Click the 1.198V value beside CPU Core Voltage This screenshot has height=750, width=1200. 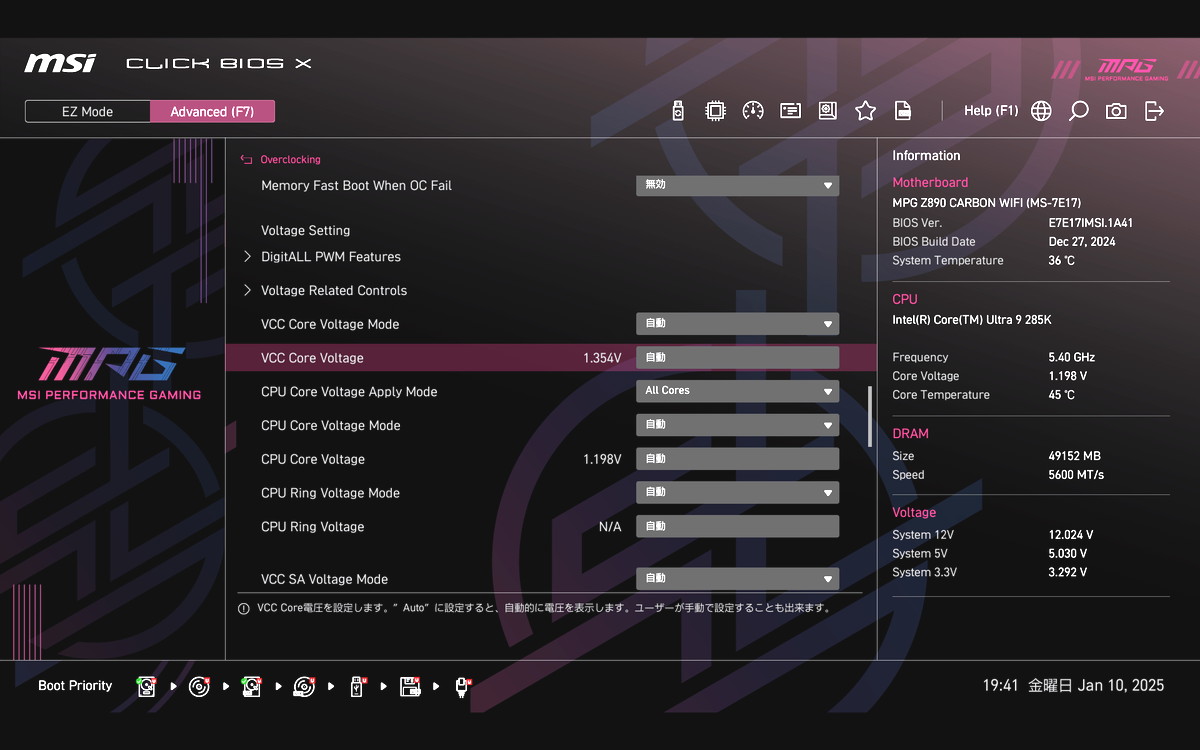pyautogui.click(x=602, y=459)
